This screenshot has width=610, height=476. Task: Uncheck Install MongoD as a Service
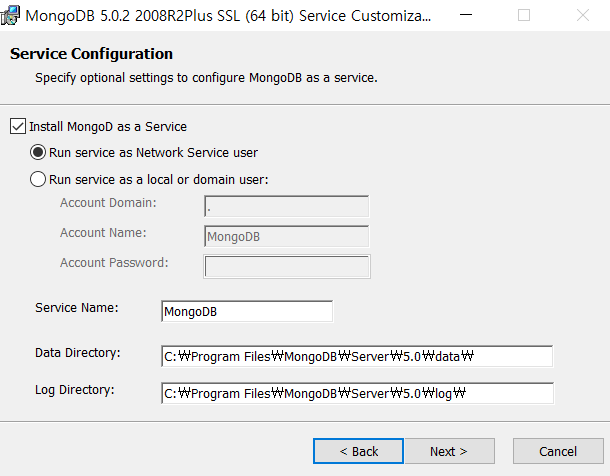click(18, 127)
